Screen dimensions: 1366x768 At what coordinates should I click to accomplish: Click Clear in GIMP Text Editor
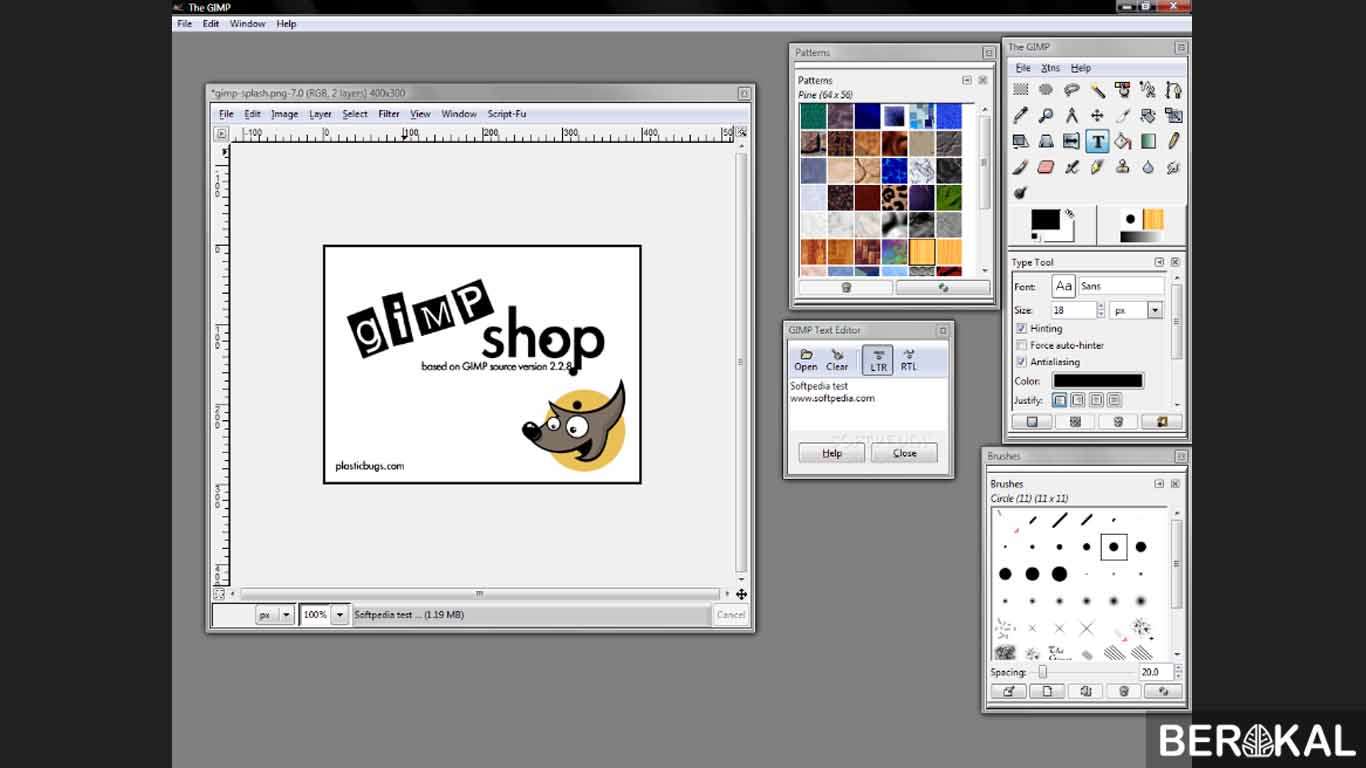click(x=837, y=360)
